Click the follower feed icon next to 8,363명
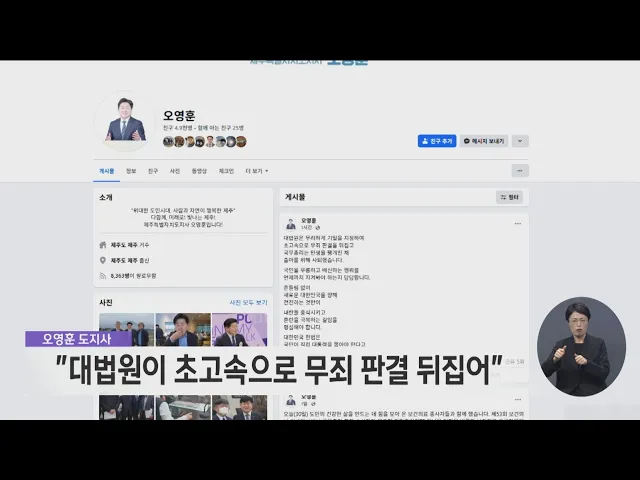640x480 pixels. click(103, 276)
